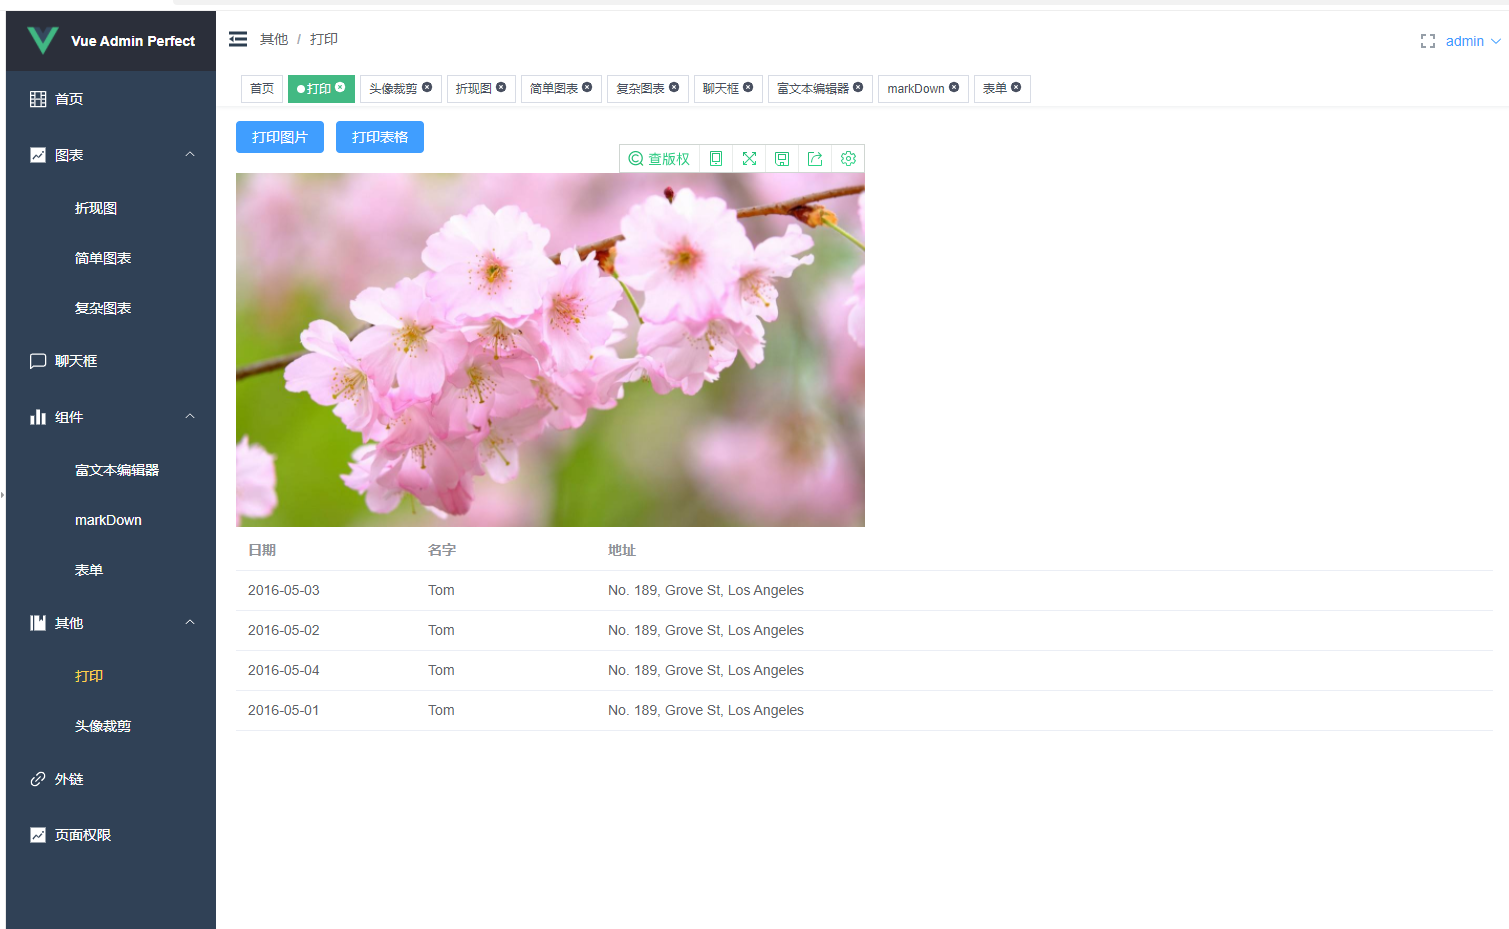
Task: Click the 其他 sidebar icon
Action: pyautogui.click(x=38, y=623)
